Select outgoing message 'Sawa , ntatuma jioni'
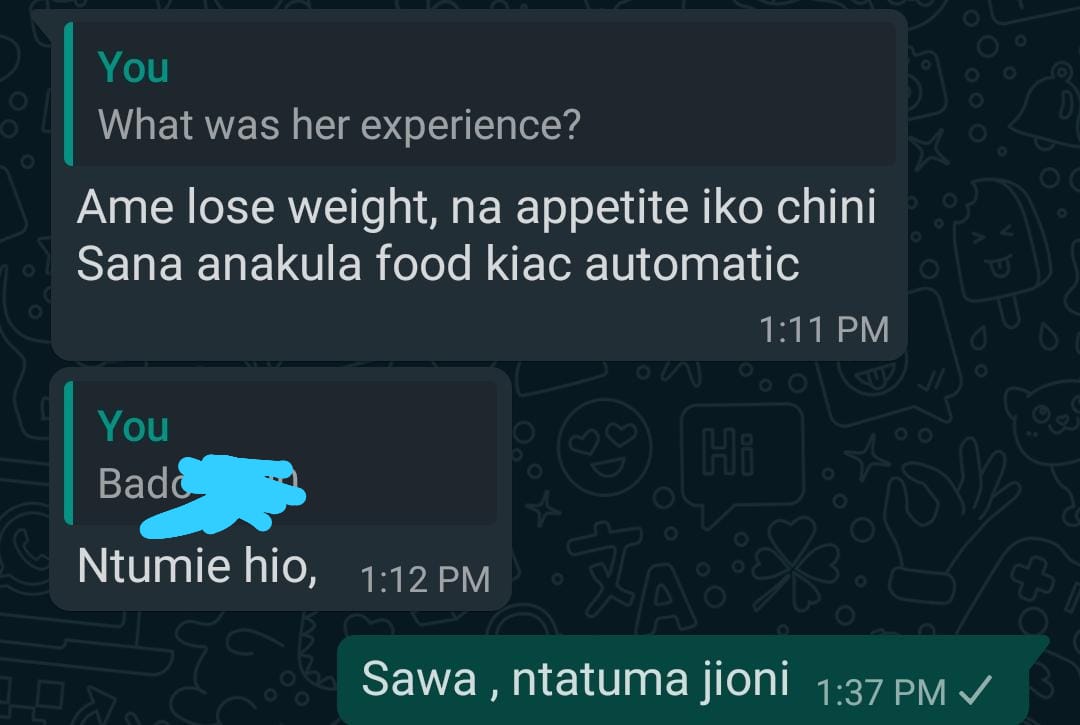Screen dimensions: 1080x725 692,680
